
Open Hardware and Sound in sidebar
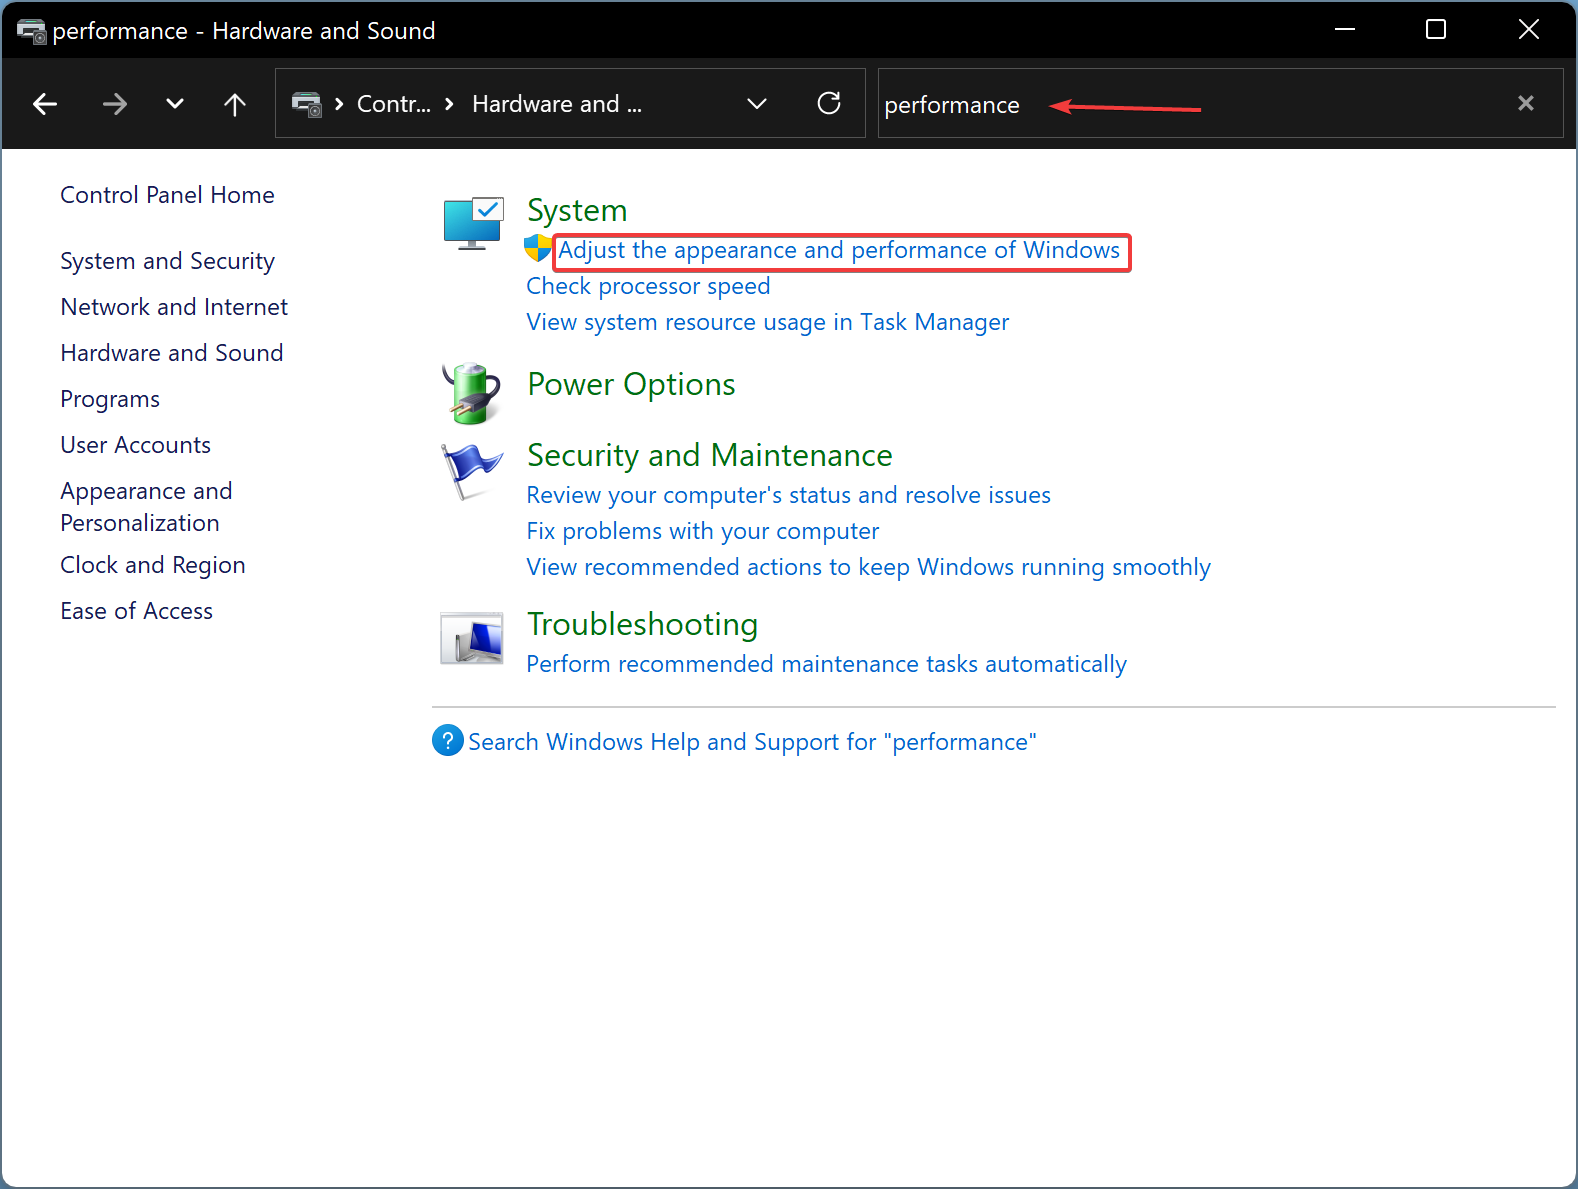point(172,353)
